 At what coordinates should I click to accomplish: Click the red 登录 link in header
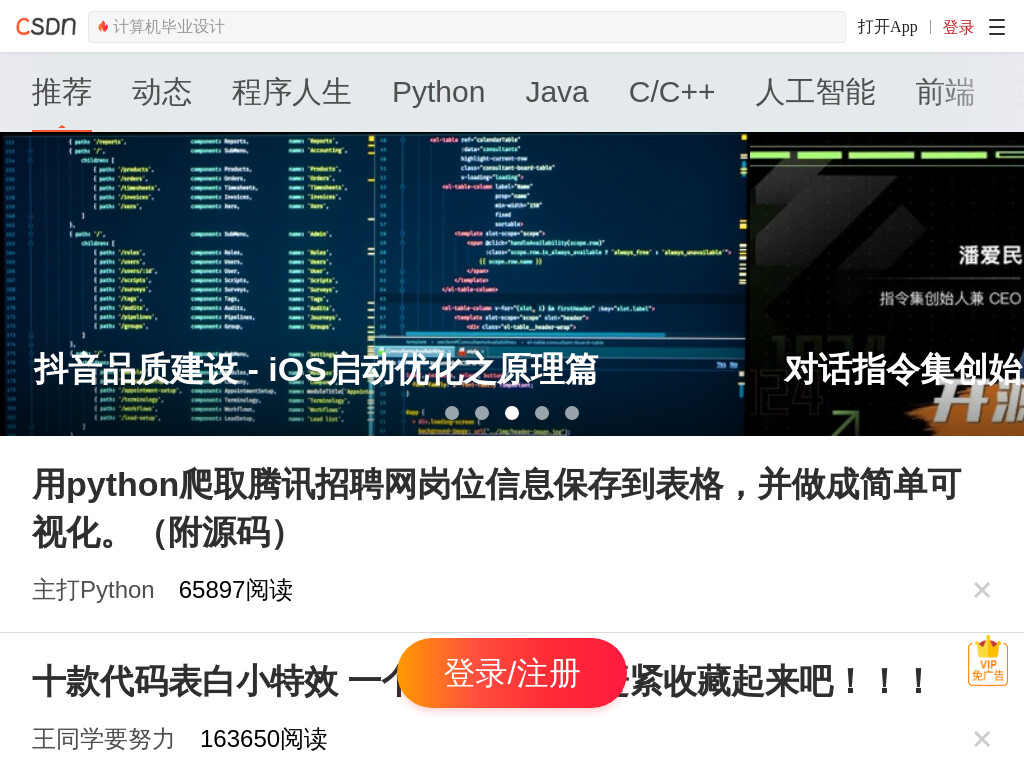click(x=958, y=27)
